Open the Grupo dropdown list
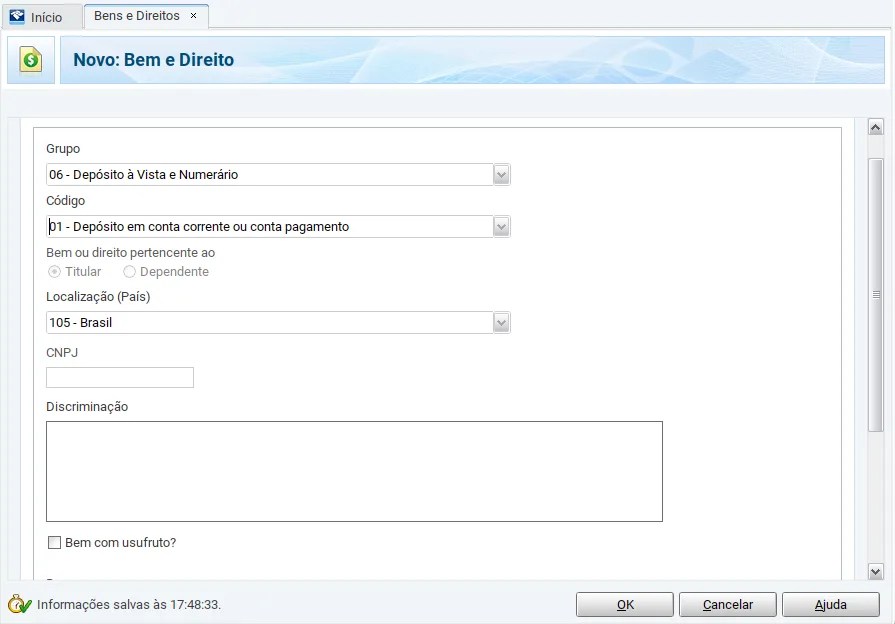 502,175
